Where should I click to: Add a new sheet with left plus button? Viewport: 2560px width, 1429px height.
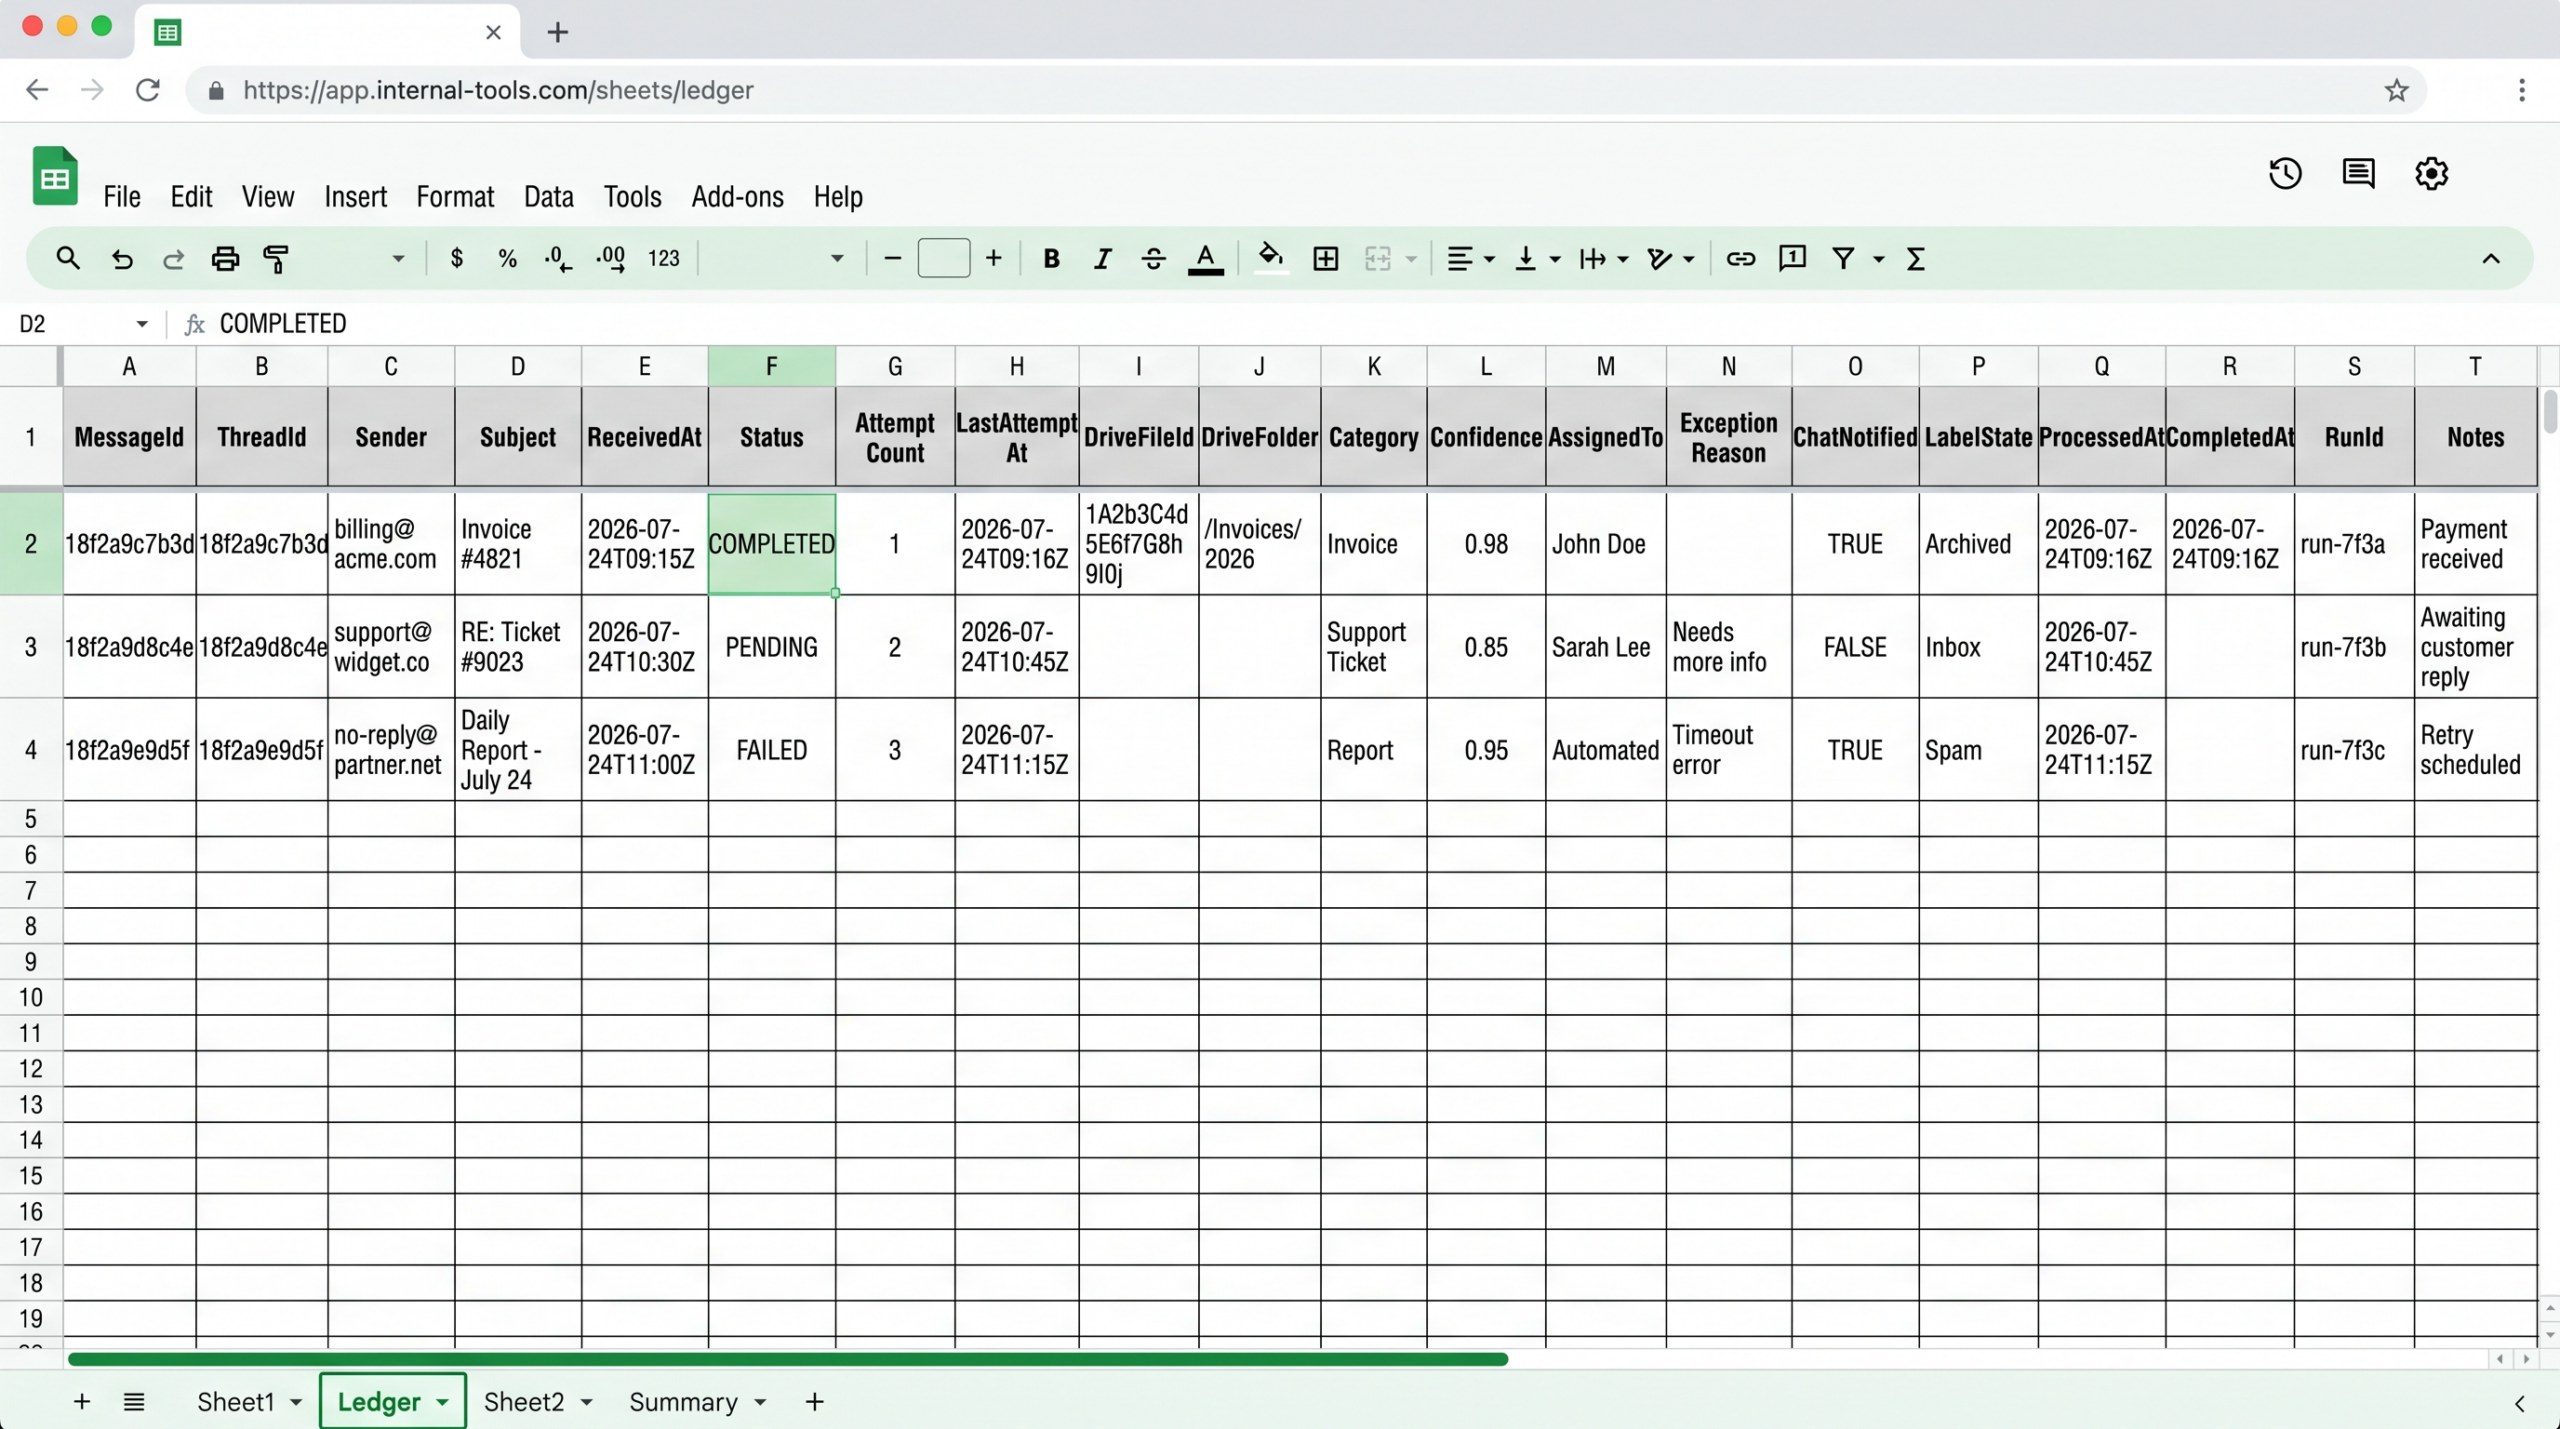pyautogui.click(x=82, y=1402)
